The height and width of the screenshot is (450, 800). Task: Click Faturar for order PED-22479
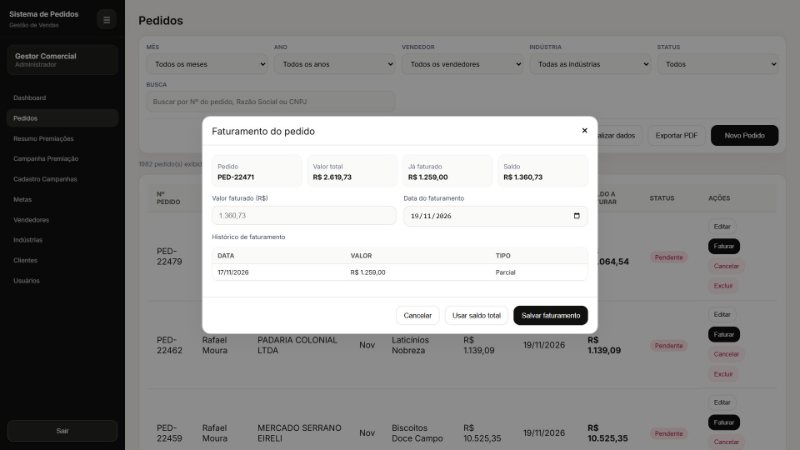(x=723, y=246)
